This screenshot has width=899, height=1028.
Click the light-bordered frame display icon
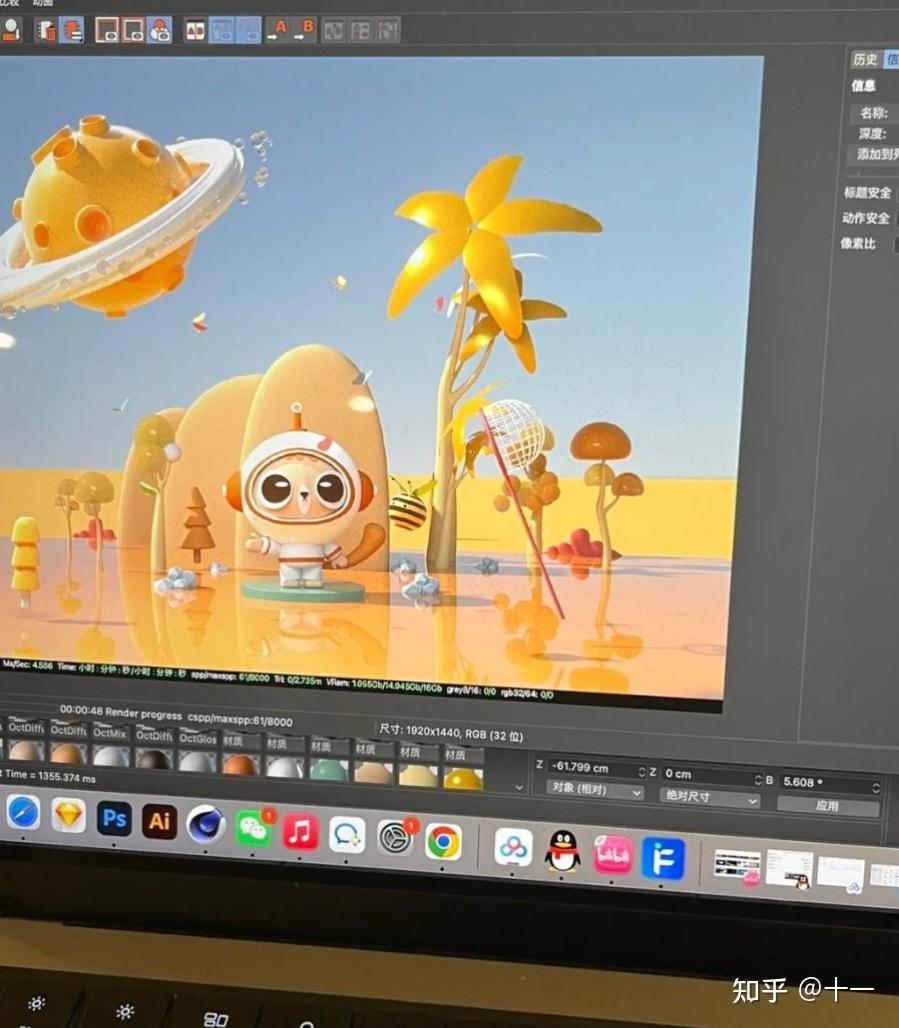(x=107, y=30)
